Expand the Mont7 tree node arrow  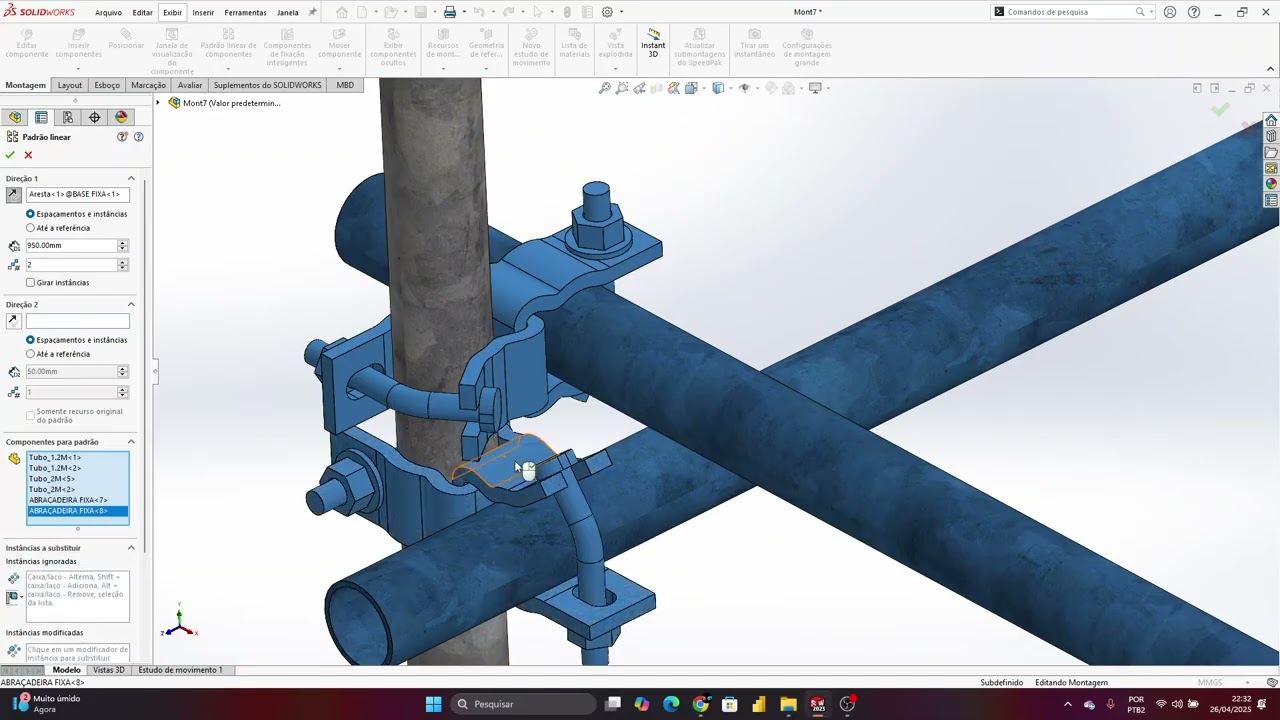[158, 103]
